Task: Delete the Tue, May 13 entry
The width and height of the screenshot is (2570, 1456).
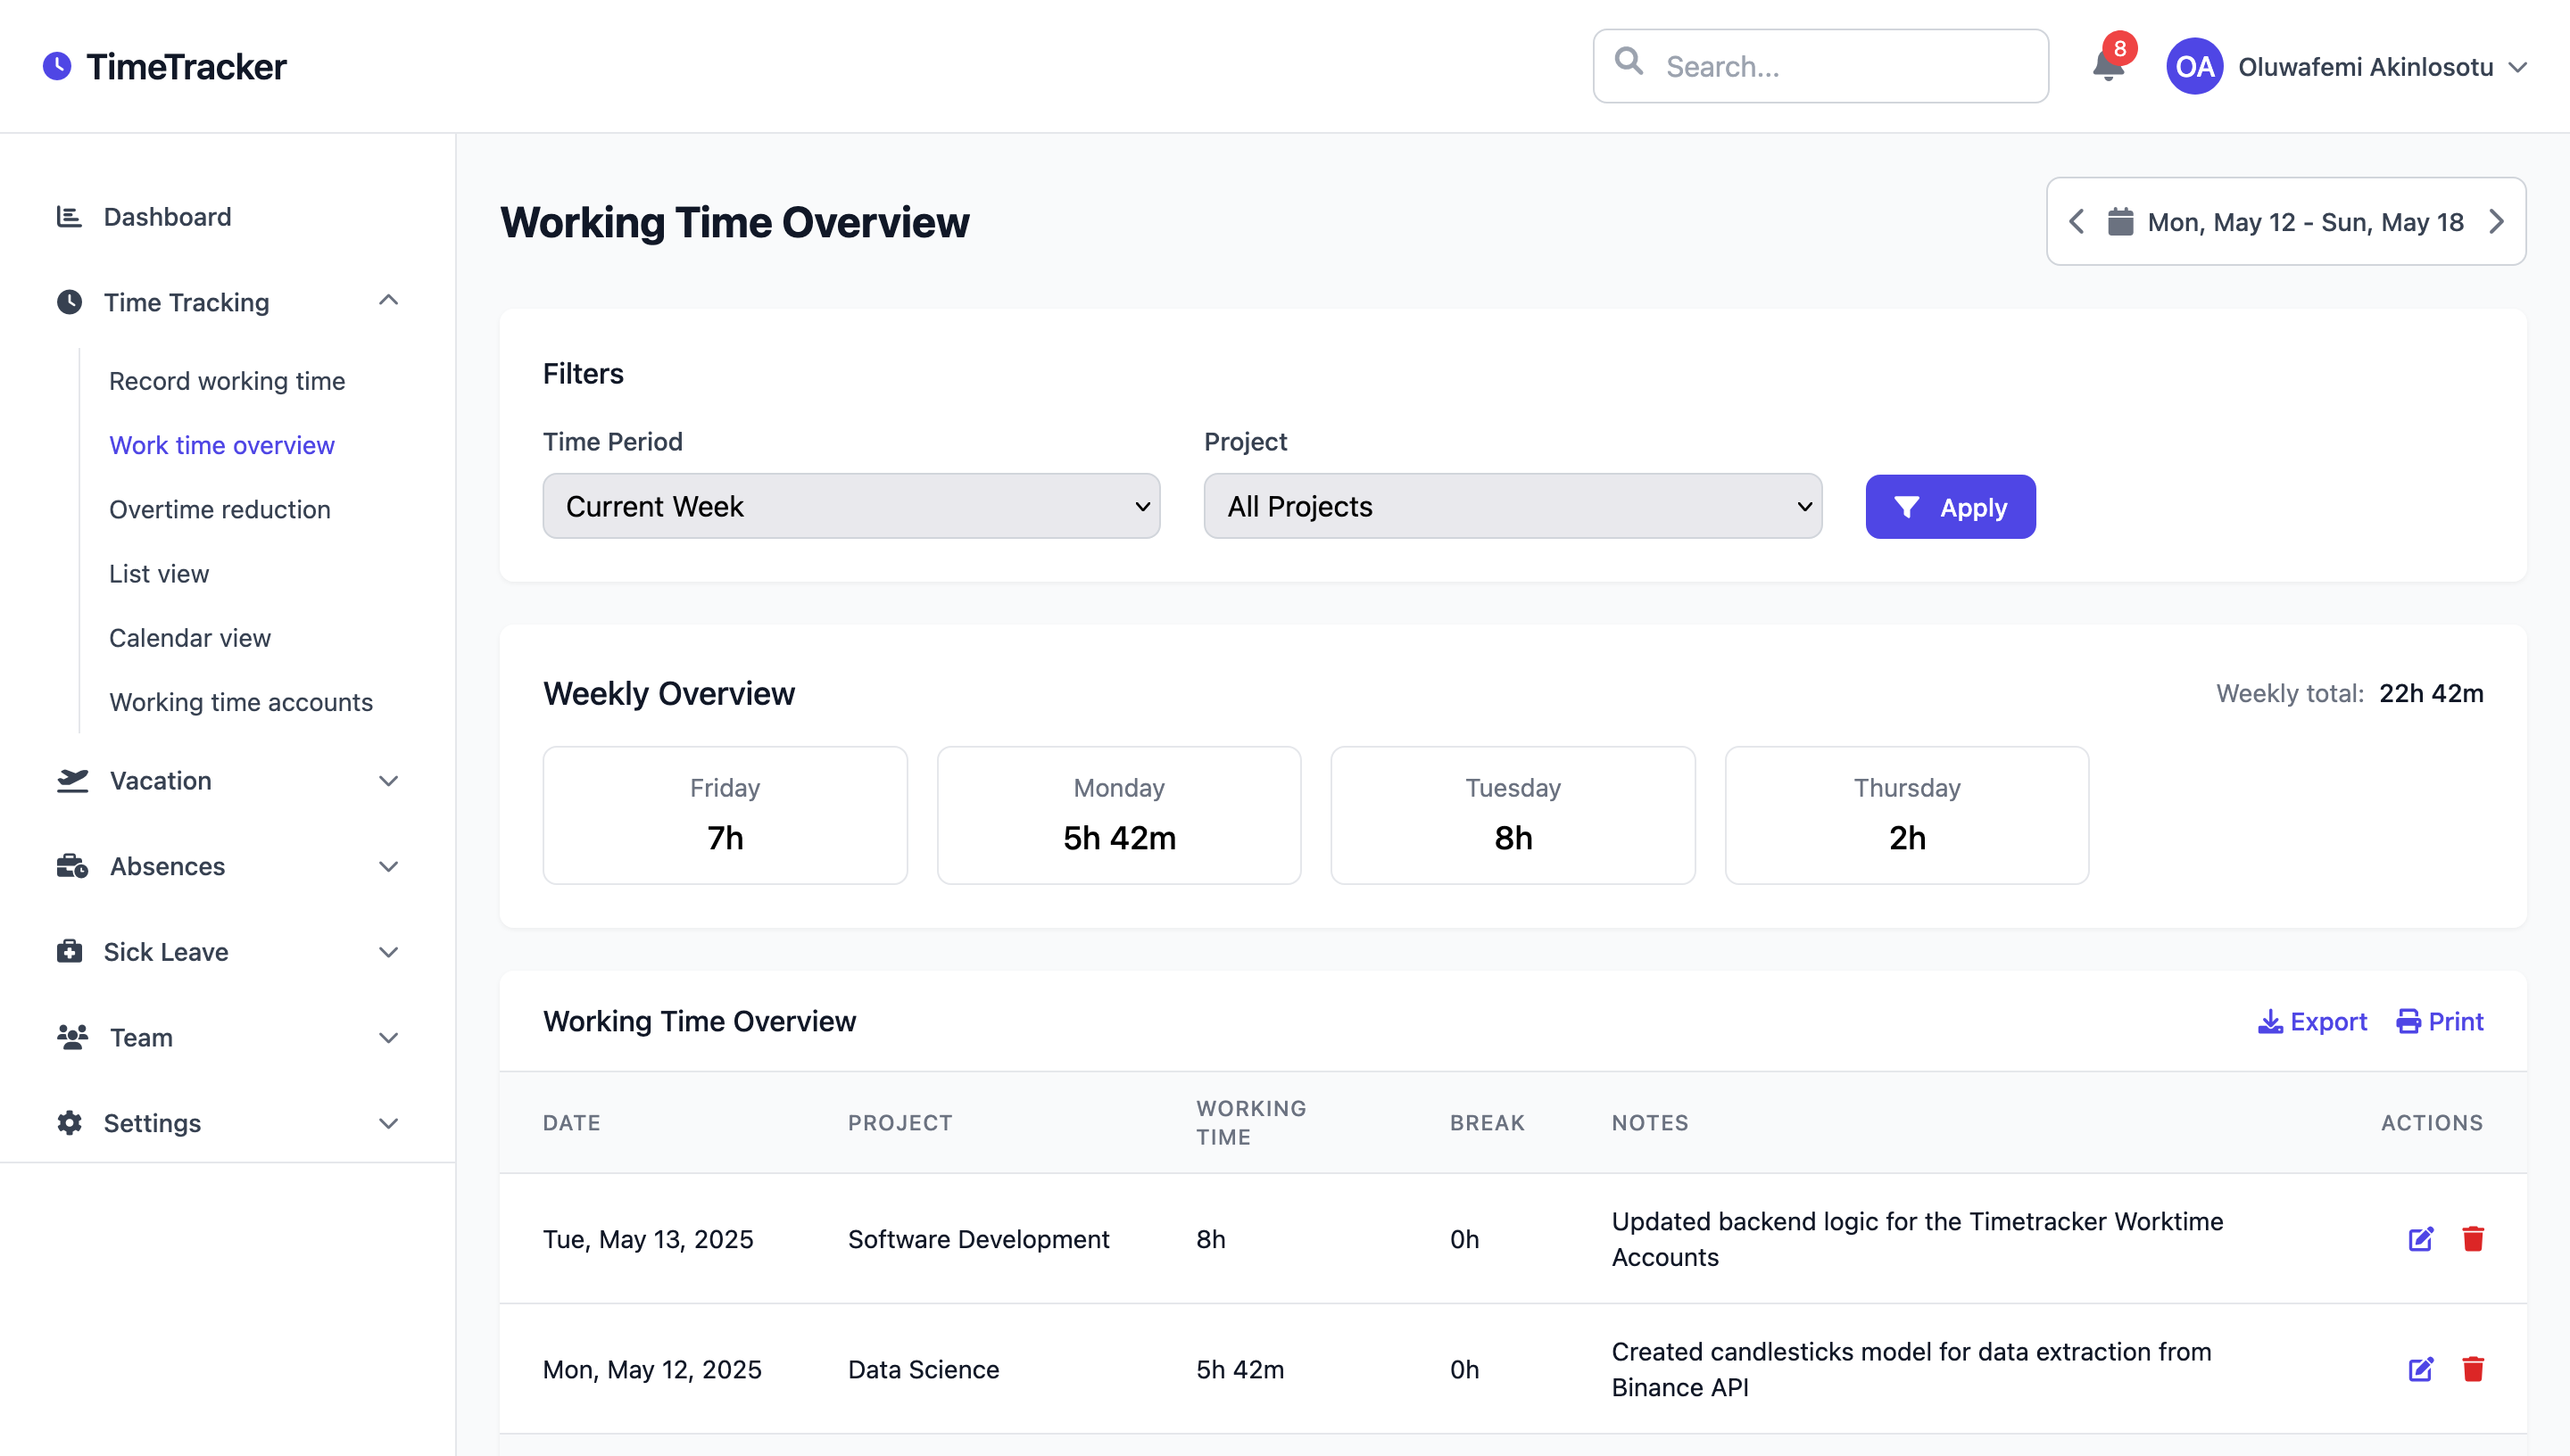Action: (2473, 1239)
